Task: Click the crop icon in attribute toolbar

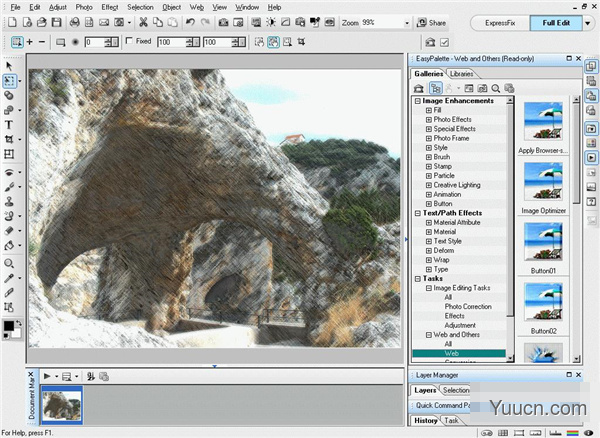Action: (x=302, y=42)
